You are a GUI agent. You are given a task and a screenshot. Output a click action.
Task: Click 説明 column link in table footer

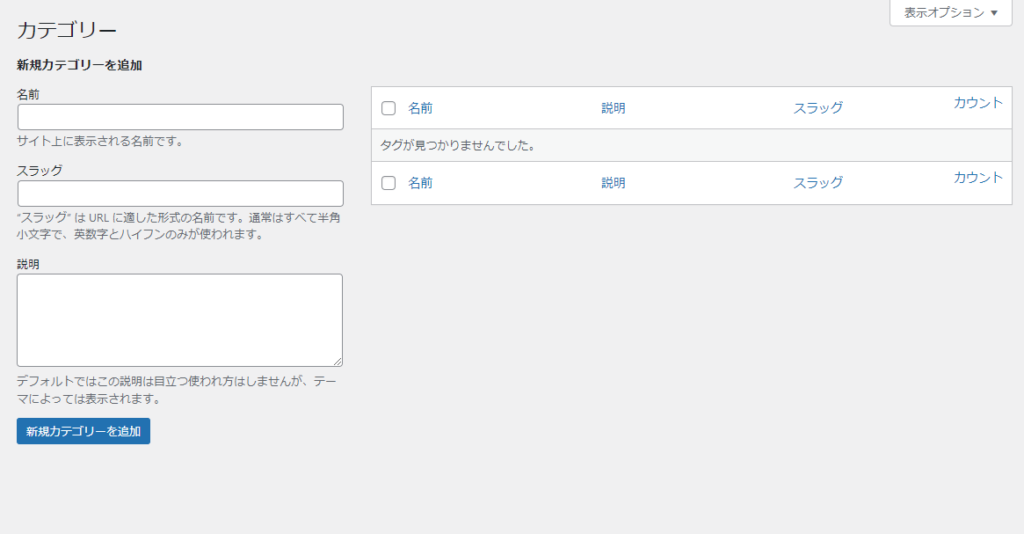[x=613, y=183]
